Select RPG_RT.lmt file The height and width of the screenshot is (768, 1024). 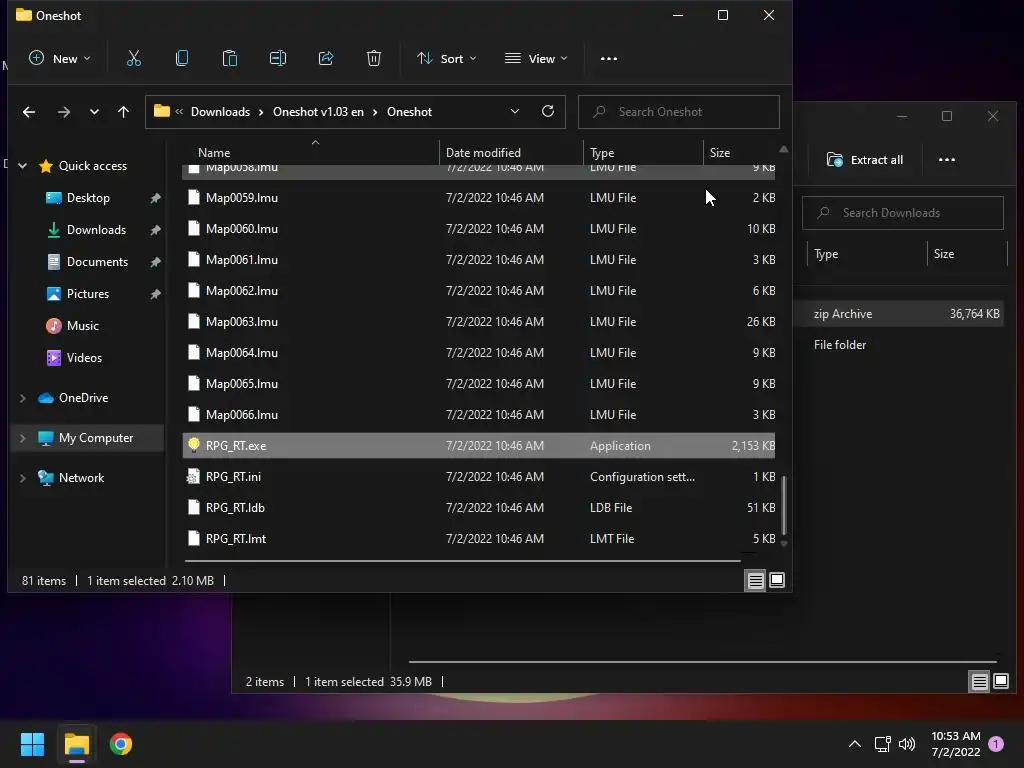click(x=479, y=538)
